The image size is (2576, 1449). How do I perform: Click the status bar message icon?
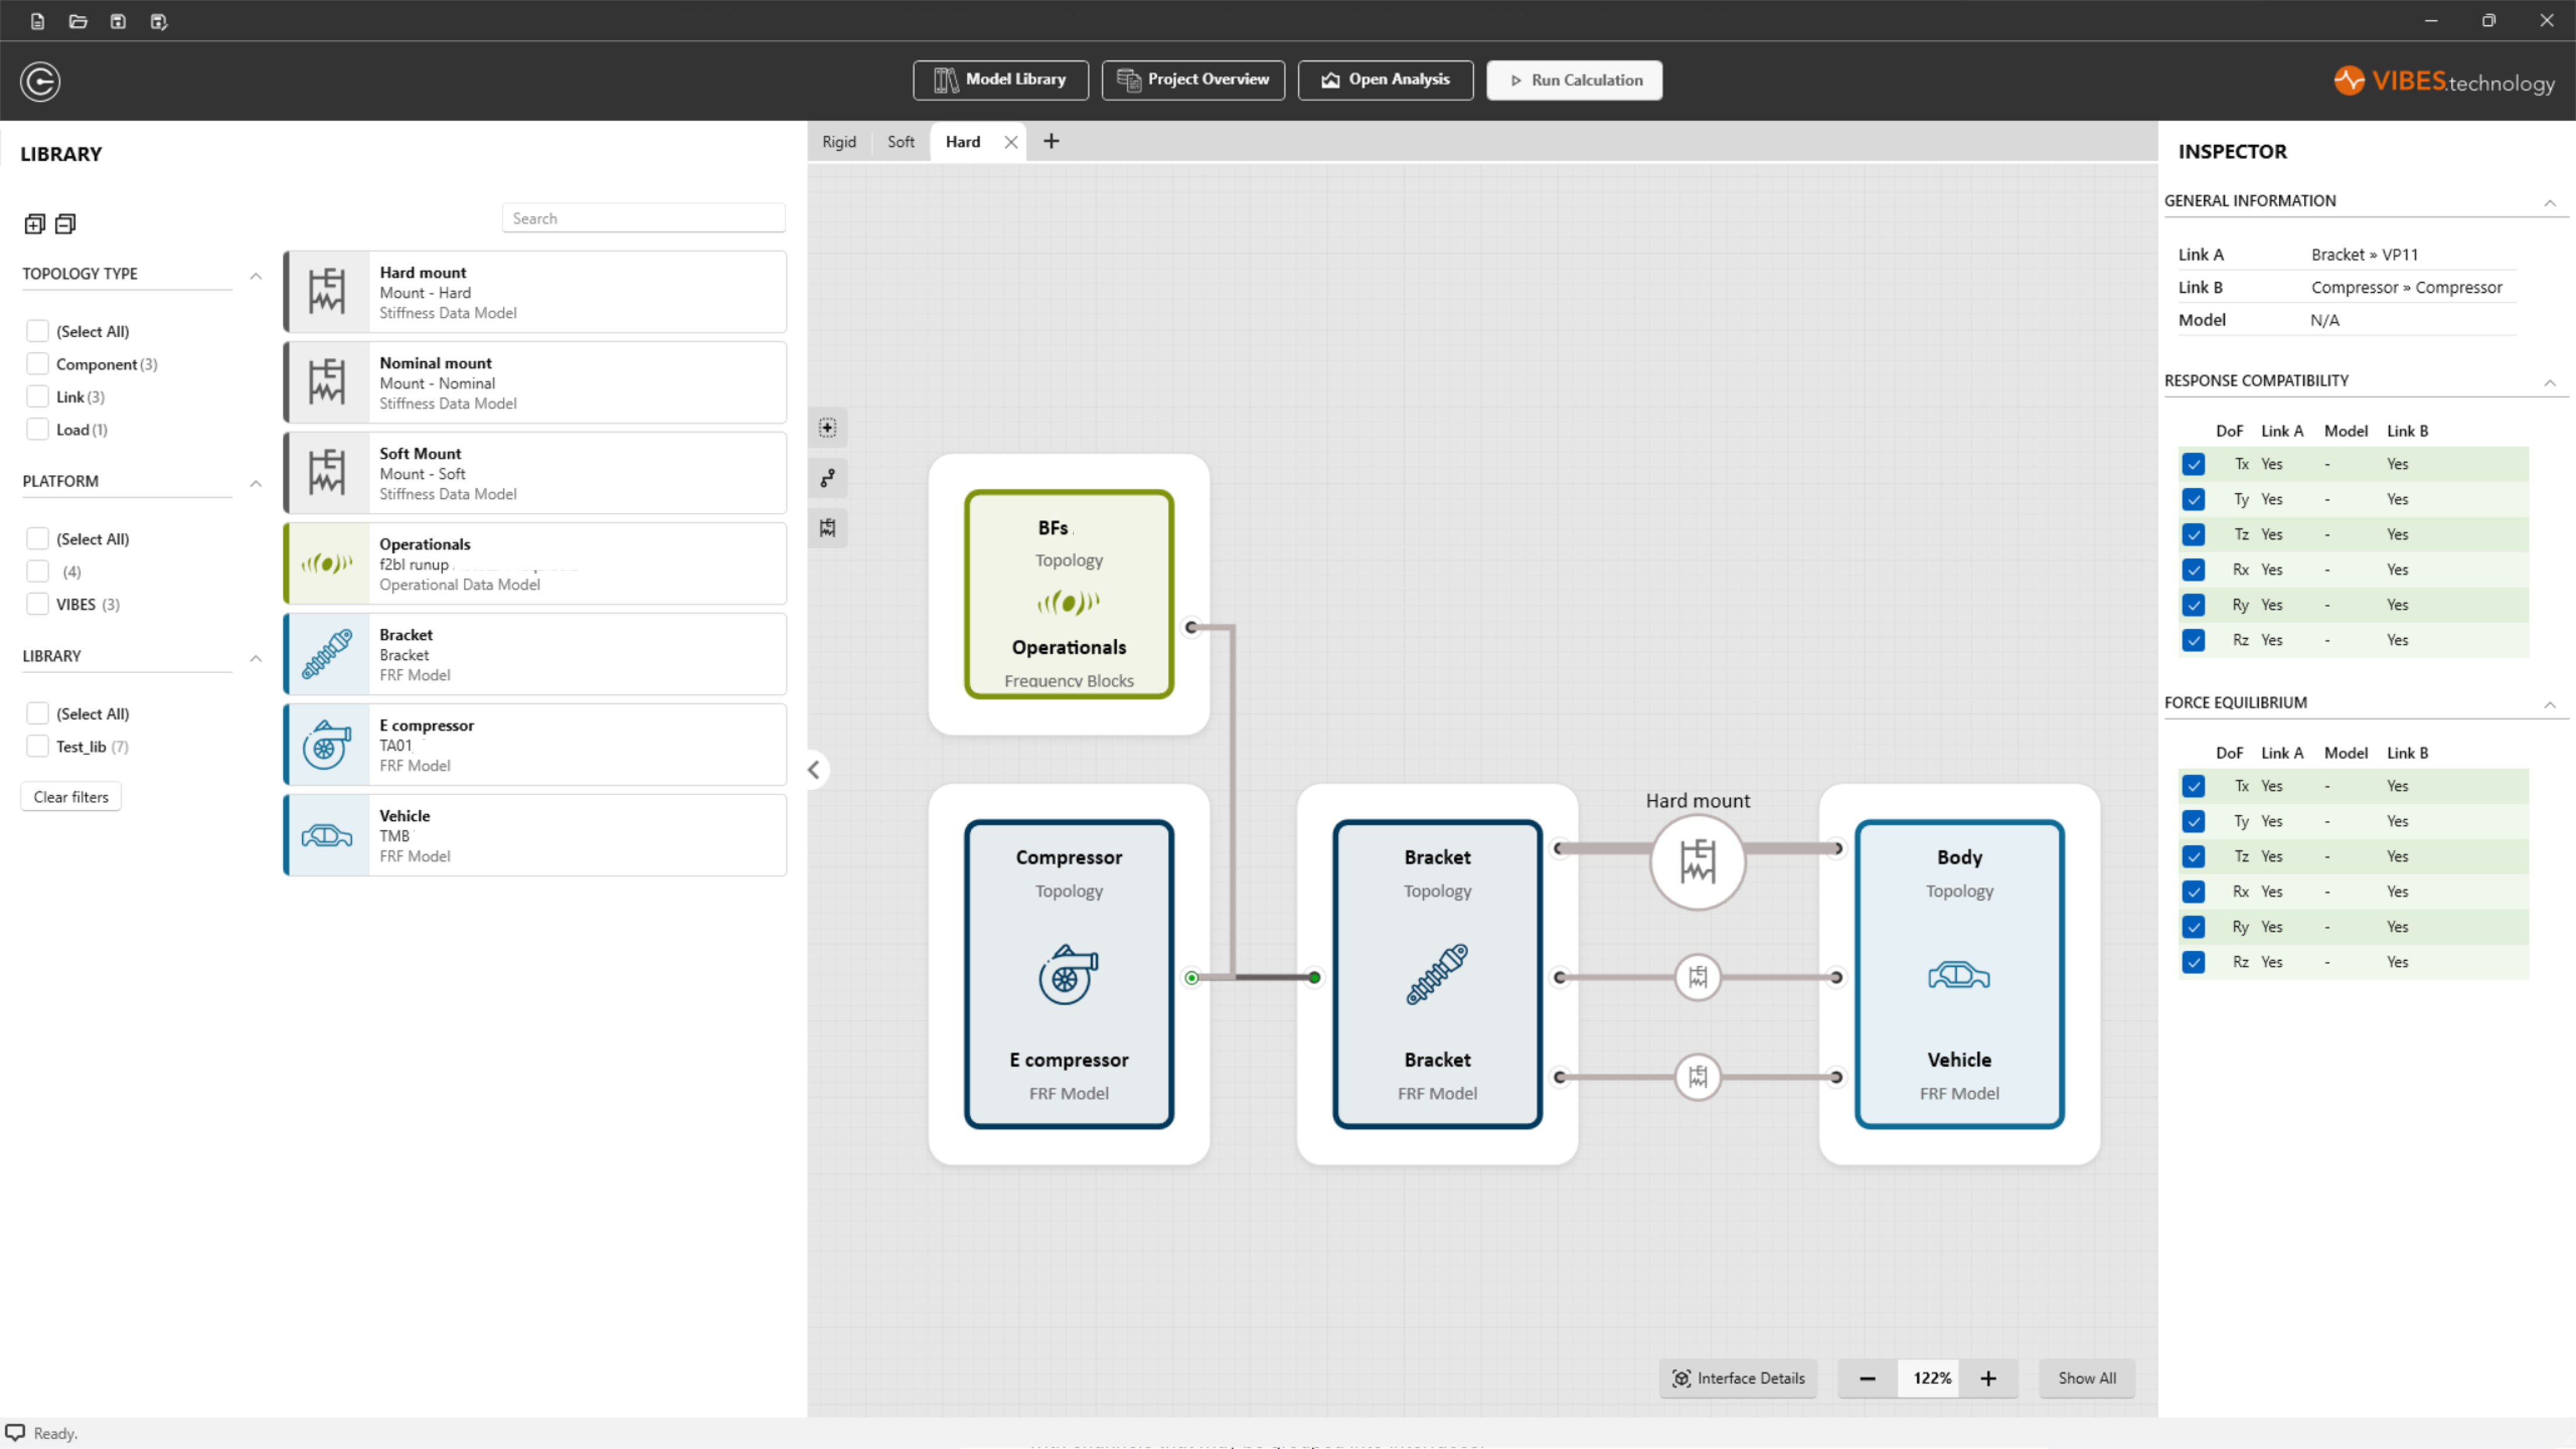click(x=15, y=1432)
